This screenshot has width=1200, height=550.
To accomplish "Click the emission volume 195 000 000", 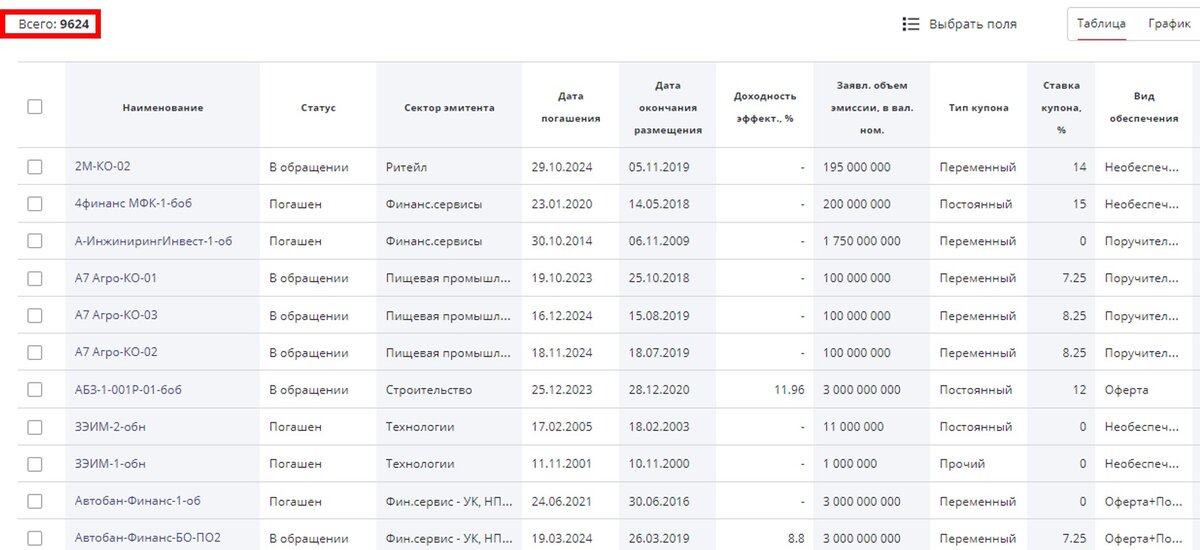I will [857, 167].
